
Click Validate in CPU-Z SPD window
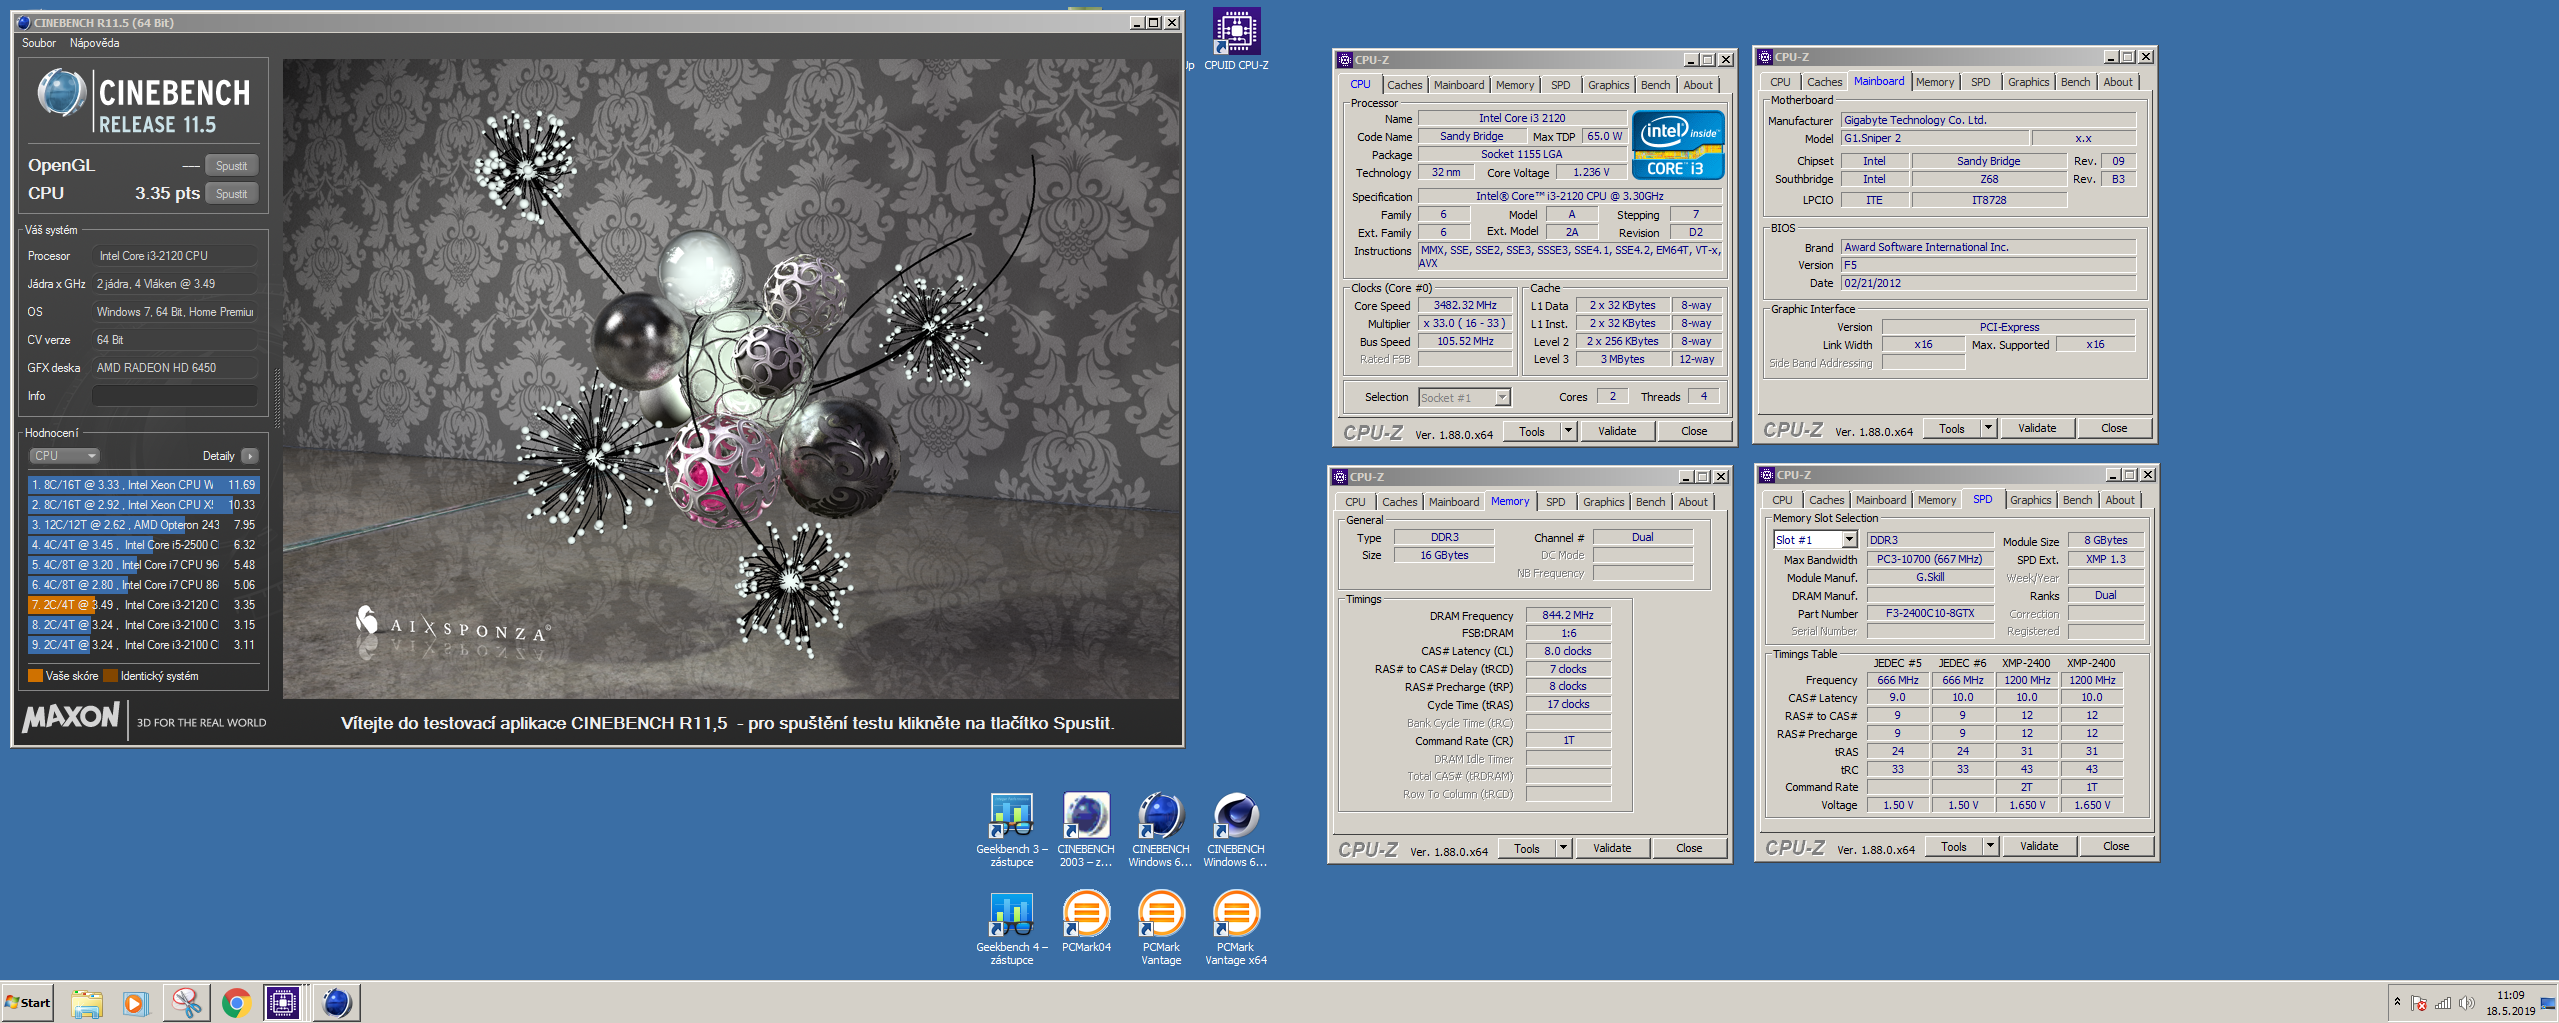[x=2039, y=846]
